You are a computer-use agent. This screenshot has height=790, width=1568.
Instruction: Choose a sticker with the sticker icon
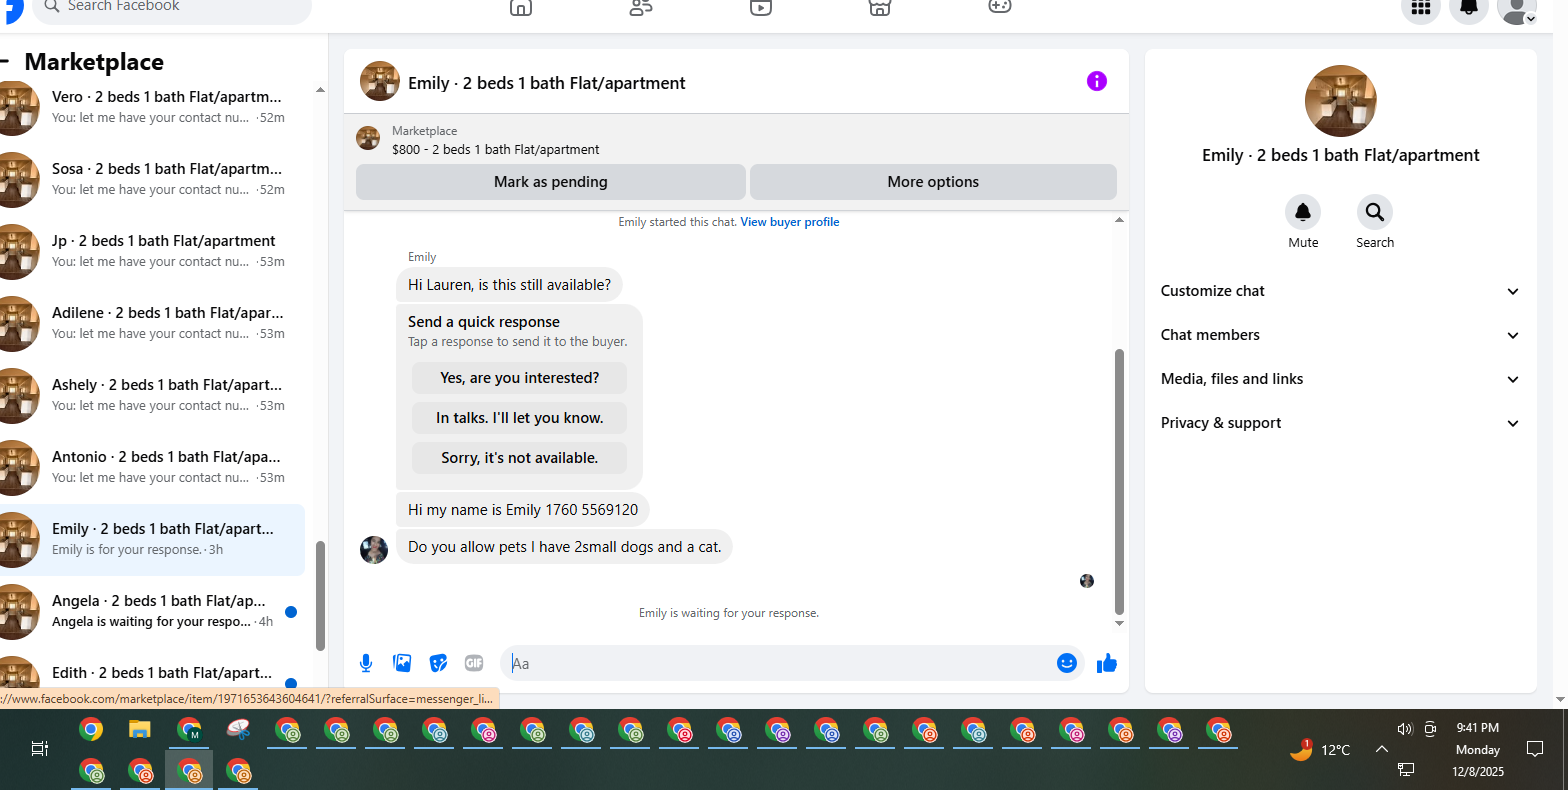coord(438,663)
